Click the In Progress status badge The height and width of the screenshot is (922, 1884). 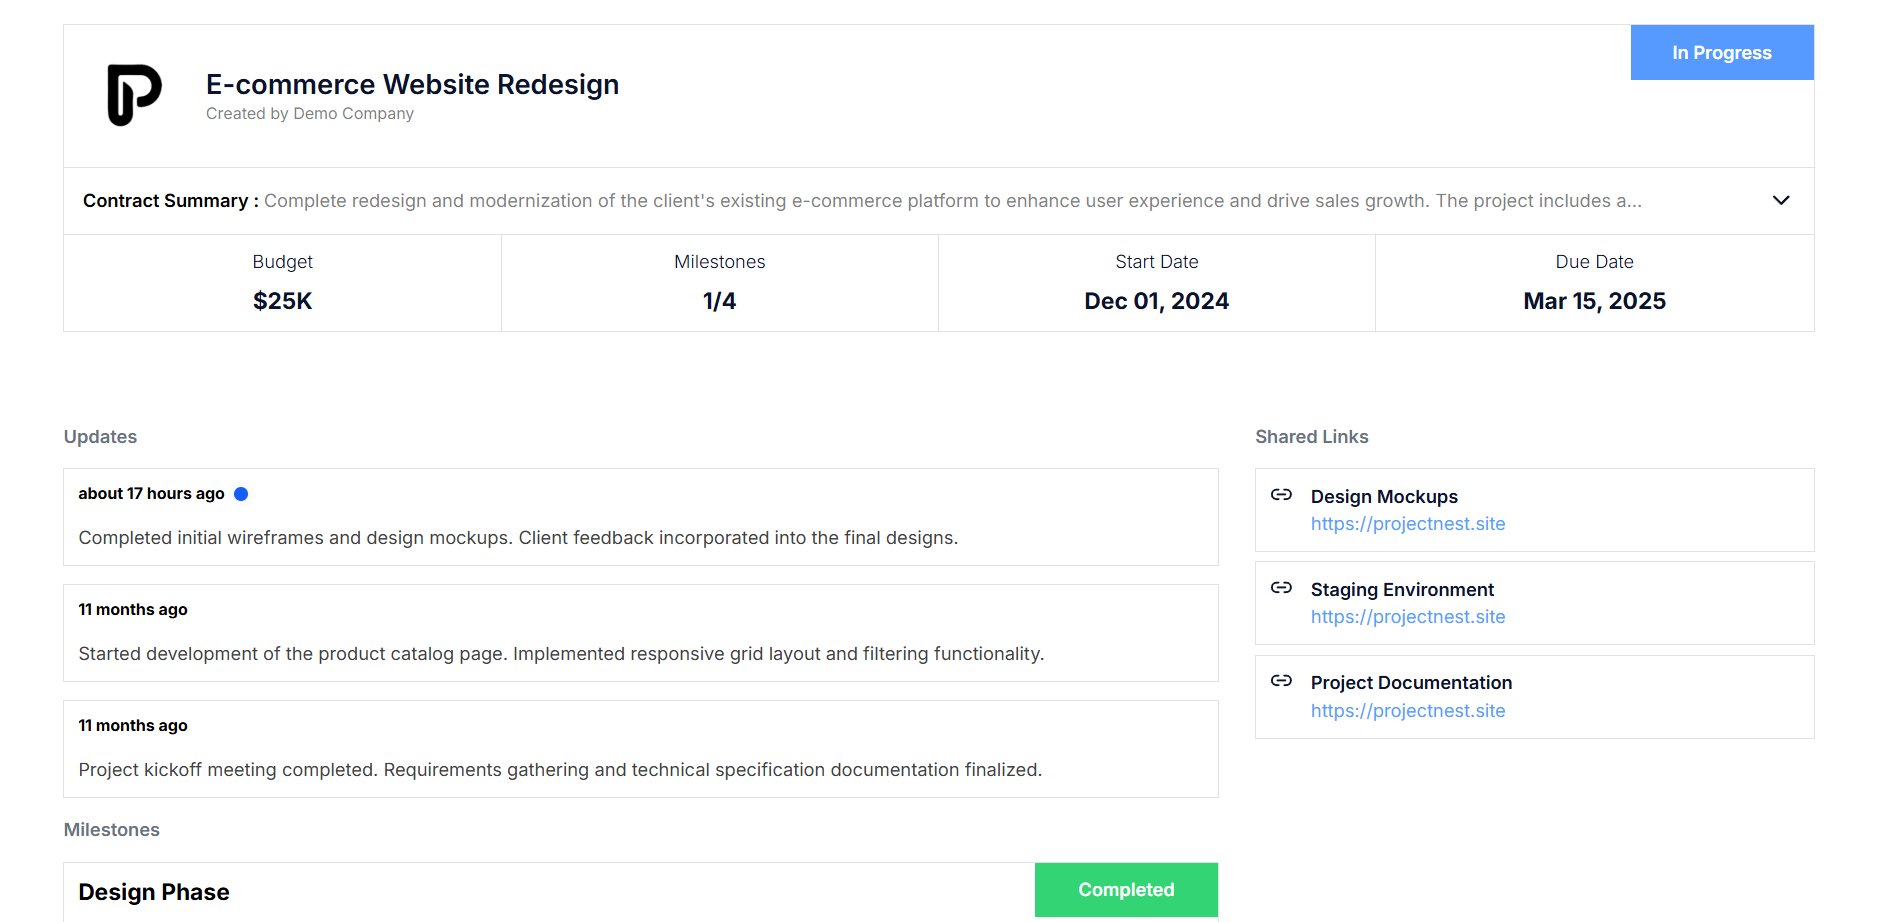click(x=1721, y=53)
